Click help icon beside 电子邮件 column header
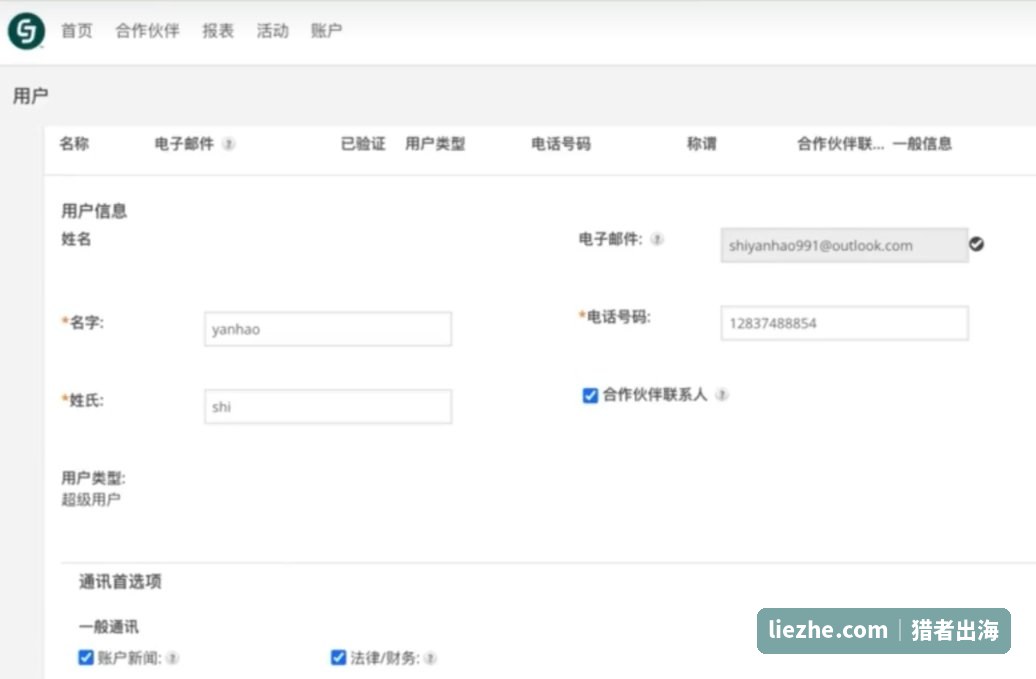 229,144
